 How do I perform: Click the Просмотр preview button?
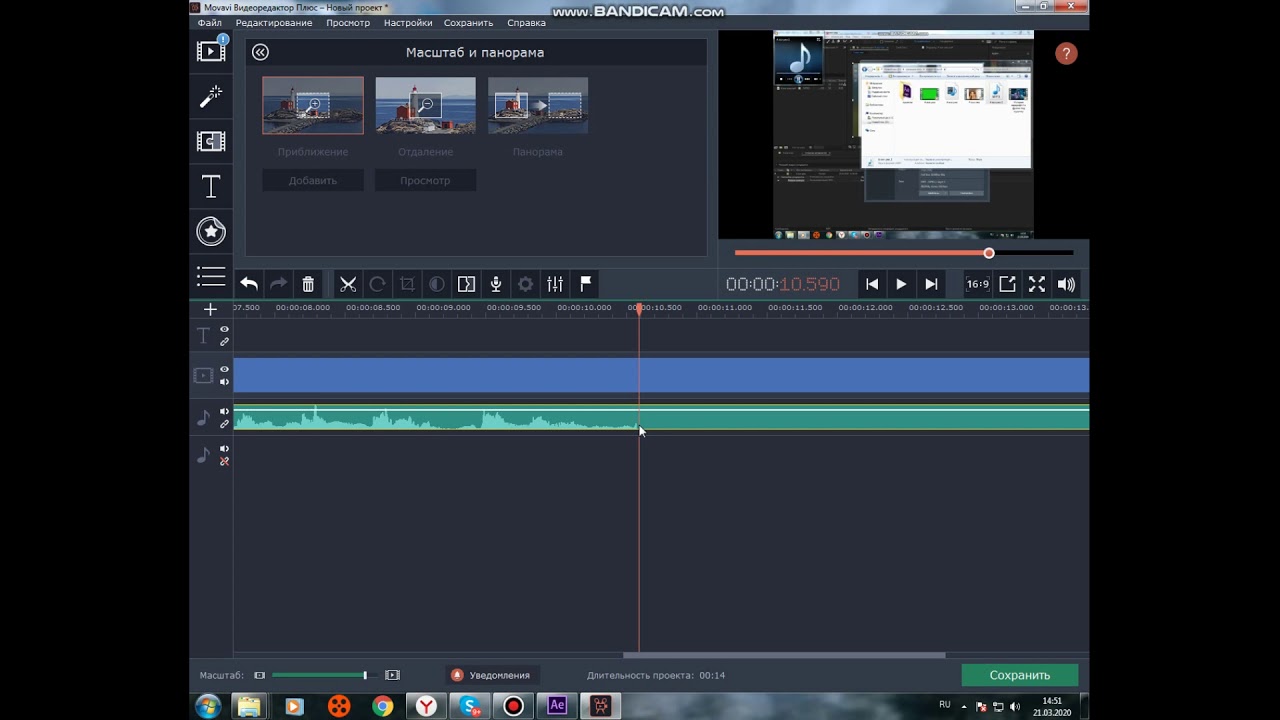[425, 180]
